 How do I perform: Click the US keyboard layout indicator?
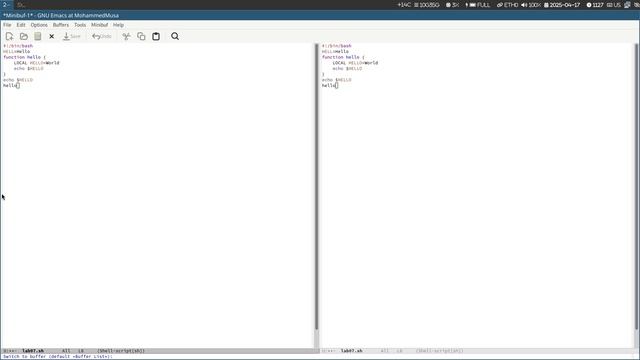(x=613, y=5)
